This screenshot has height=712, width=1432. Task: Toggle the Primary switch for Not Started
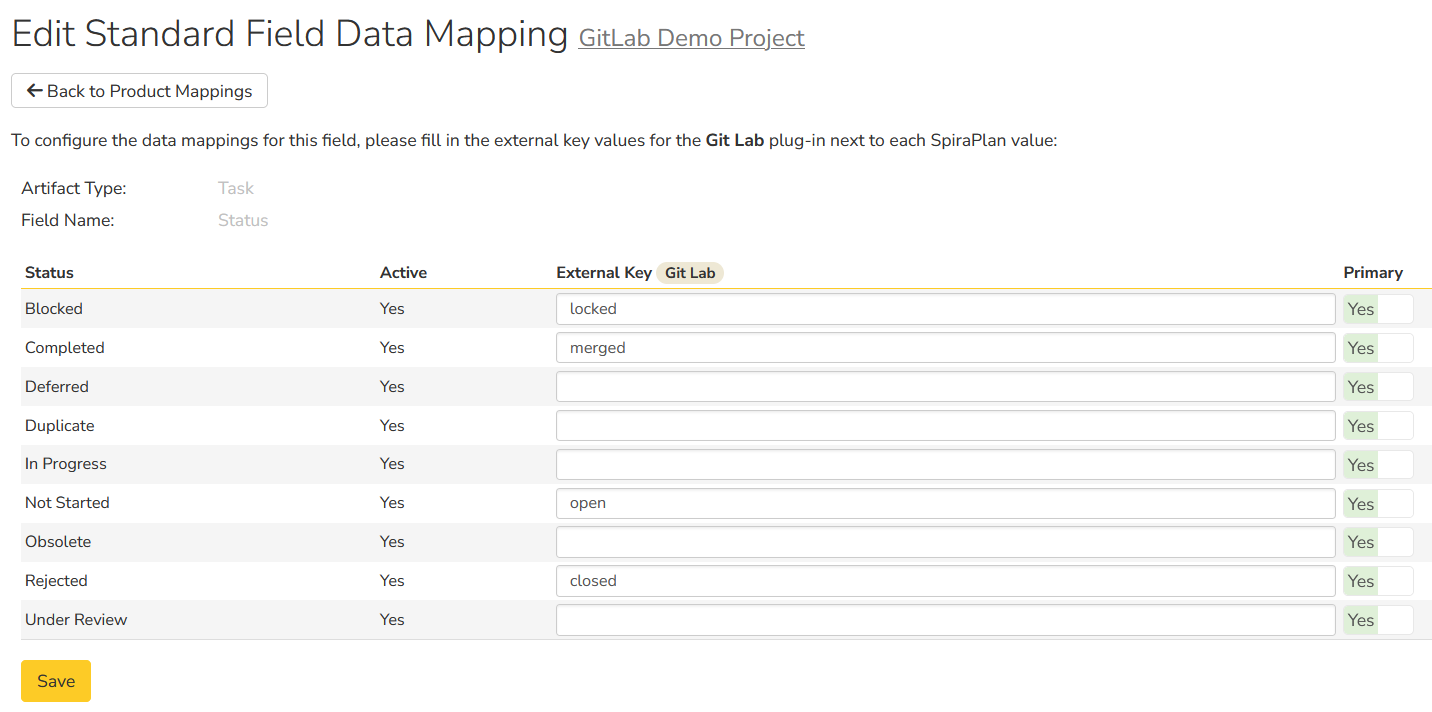[x=1378, y=504]
